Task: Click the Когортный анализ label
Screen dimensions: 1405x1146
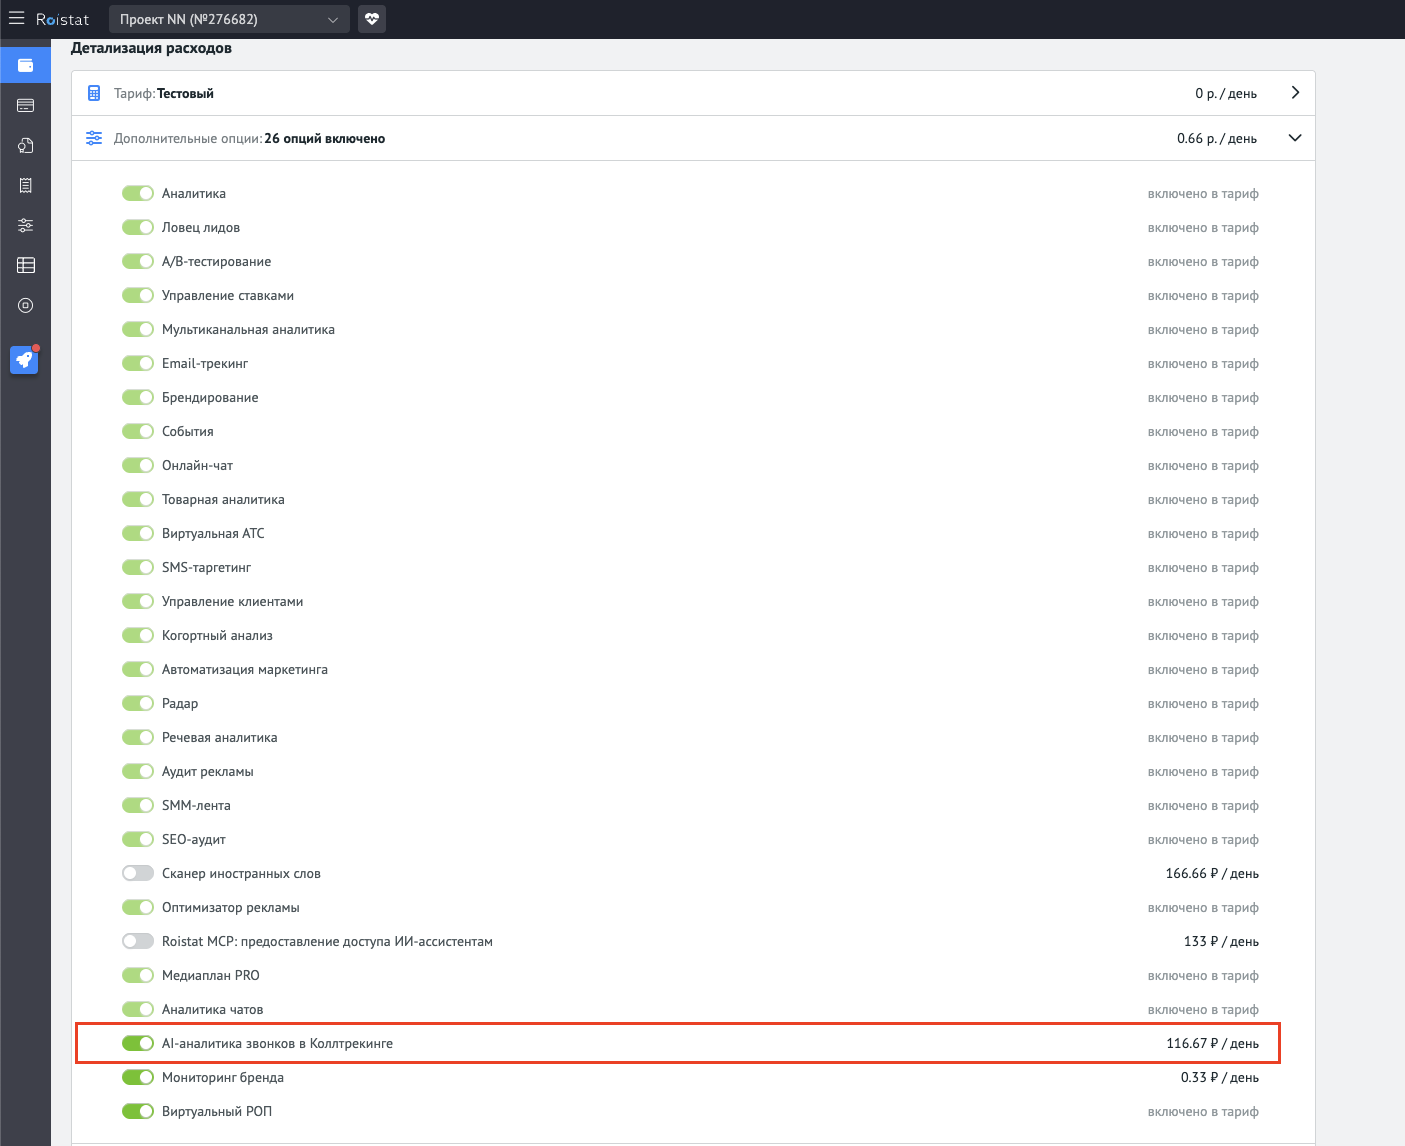Action: point(217,635)
